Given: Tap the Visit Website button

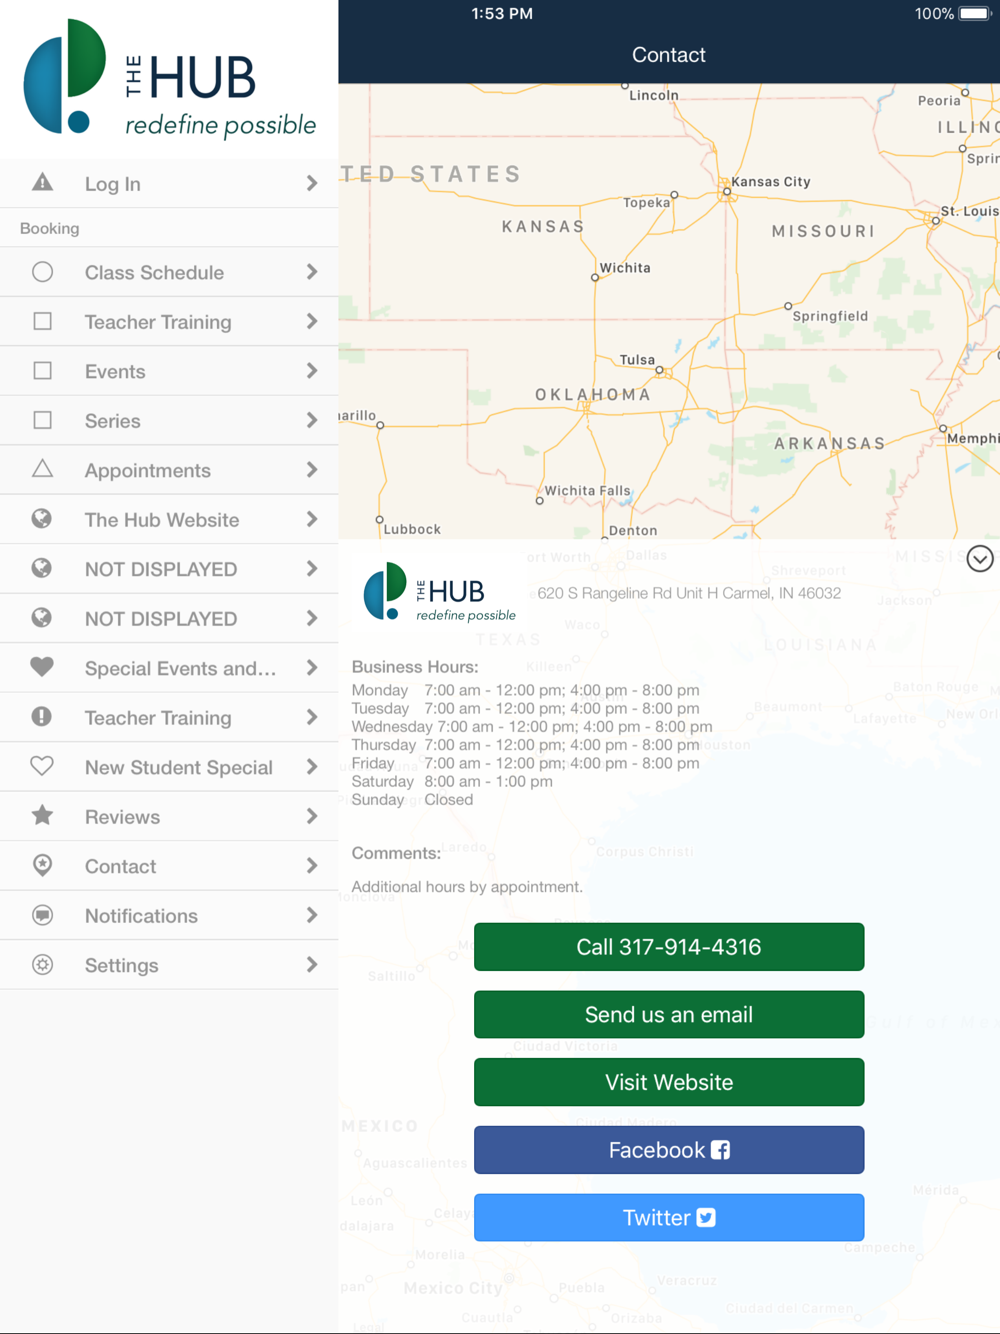Looking at the screenshot, I should coord(669,1082).
